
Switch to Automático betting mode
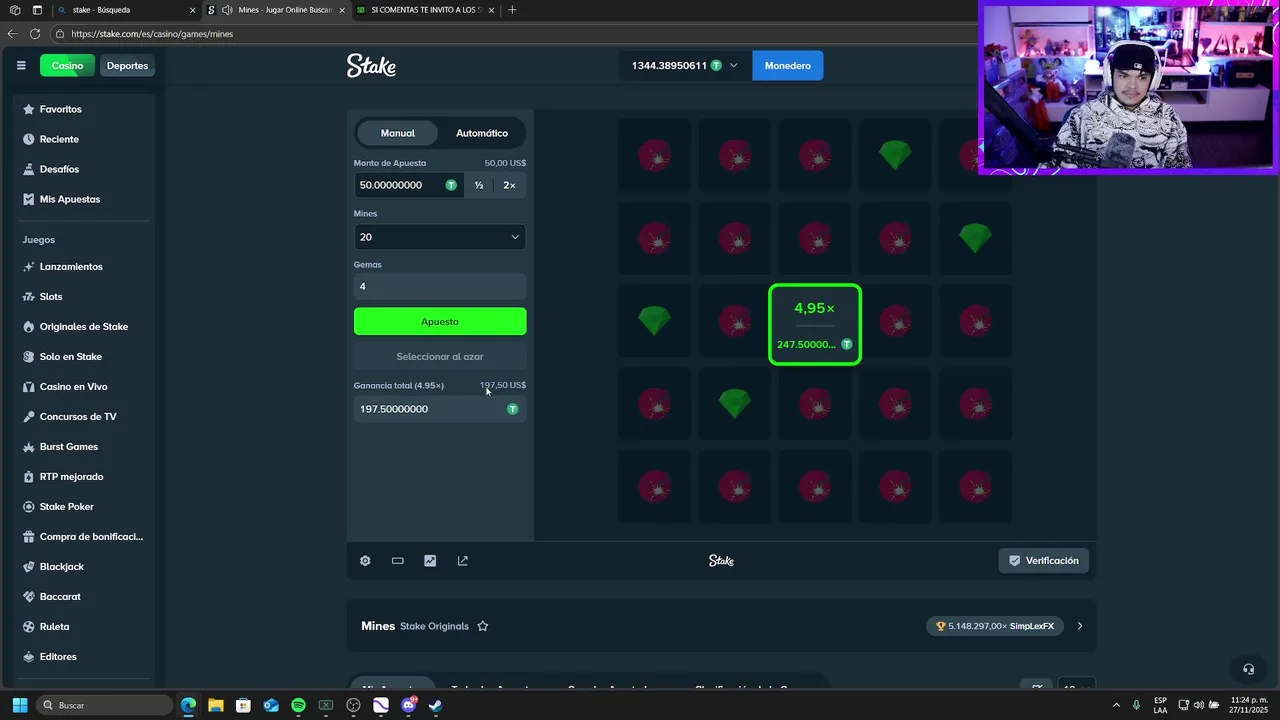point(482,133)
